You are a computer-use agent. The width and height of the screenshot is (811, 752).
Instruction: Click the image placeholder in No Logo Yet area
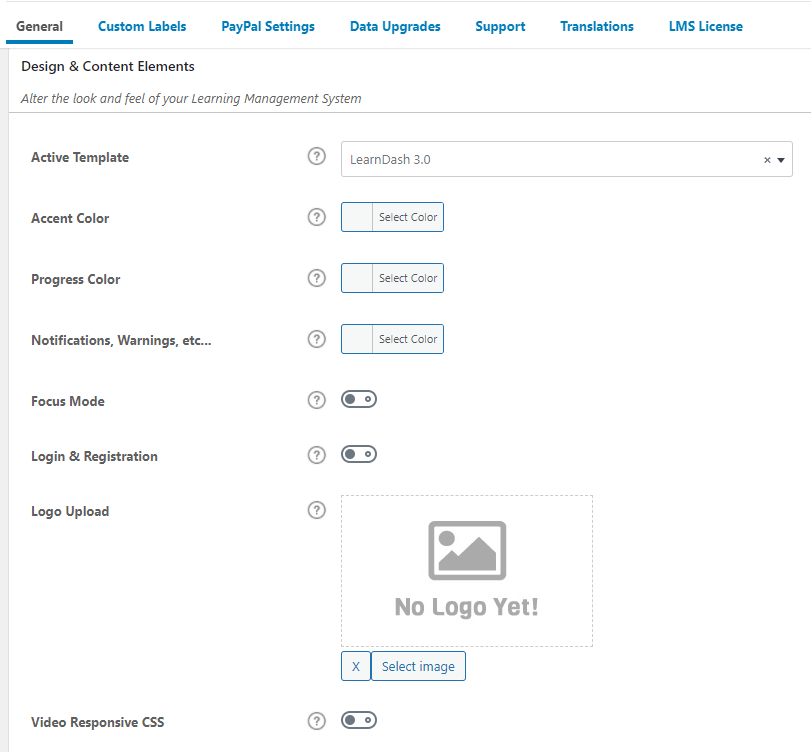tap(466, 550)
